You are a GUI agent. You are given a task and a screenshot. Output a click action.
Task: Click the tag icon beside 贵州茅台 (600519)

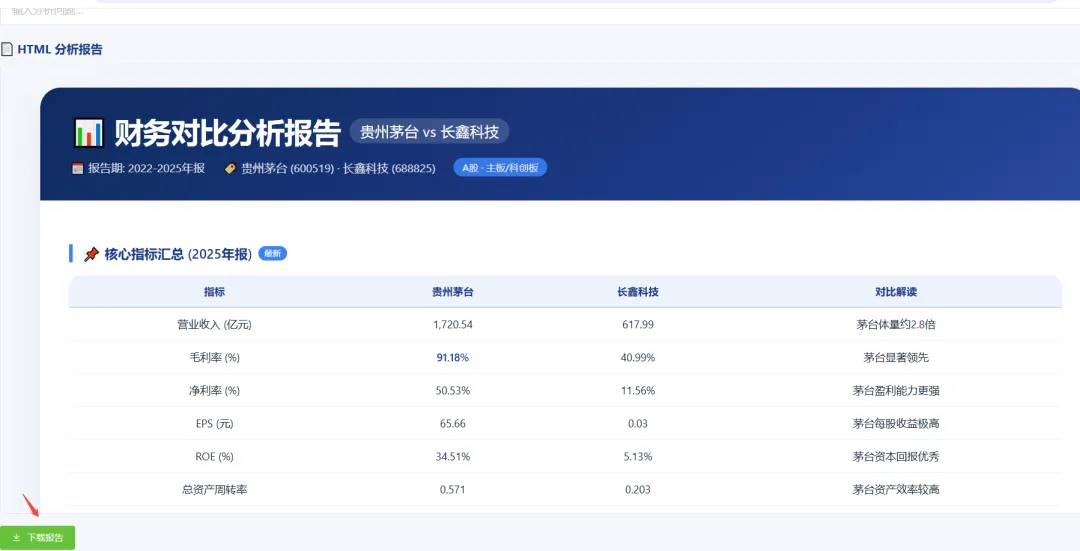point(231,169)
